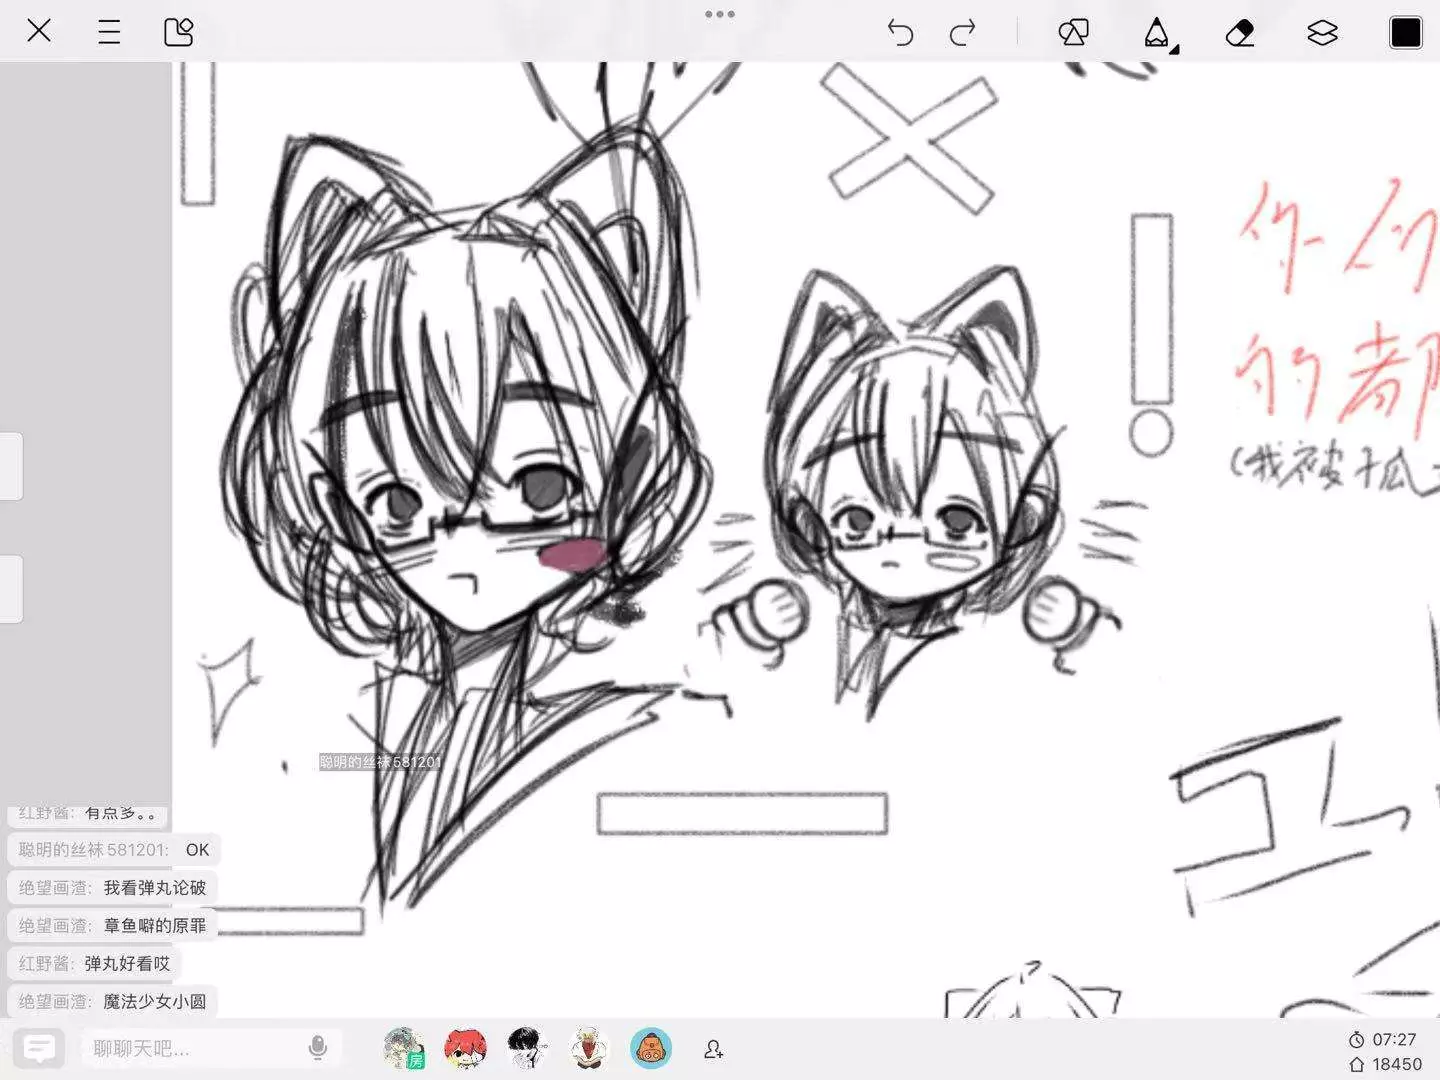Close the drawing canvas with the X icon
Viewport: 1440px width, 1080px height.
(39, 31)
